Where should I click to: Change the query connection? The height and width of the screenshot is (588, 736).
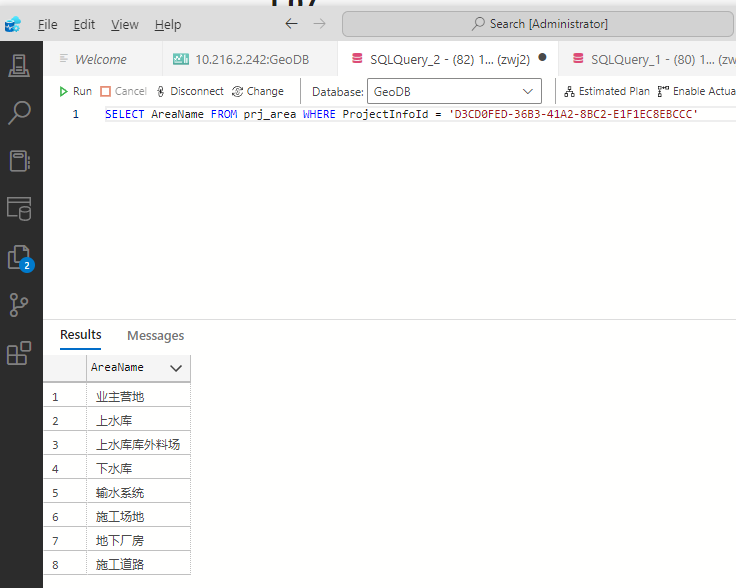[x=257, y=91]
